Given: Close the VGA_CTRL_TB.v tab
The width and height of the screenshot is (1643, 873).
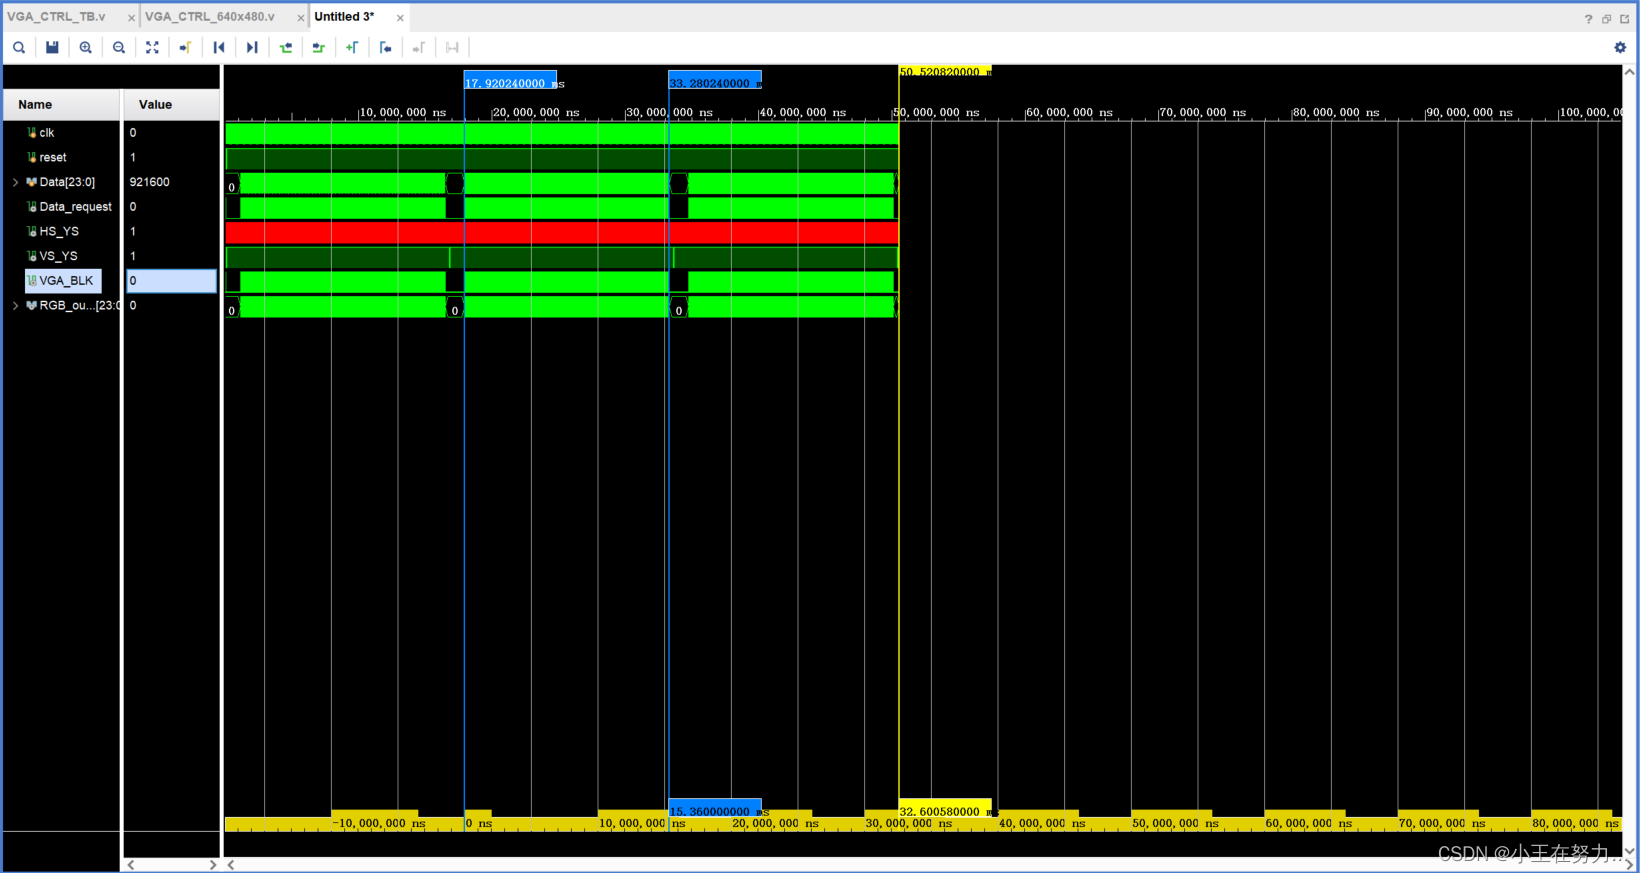Looking at the screenshot, I should (x=131, y=18).
